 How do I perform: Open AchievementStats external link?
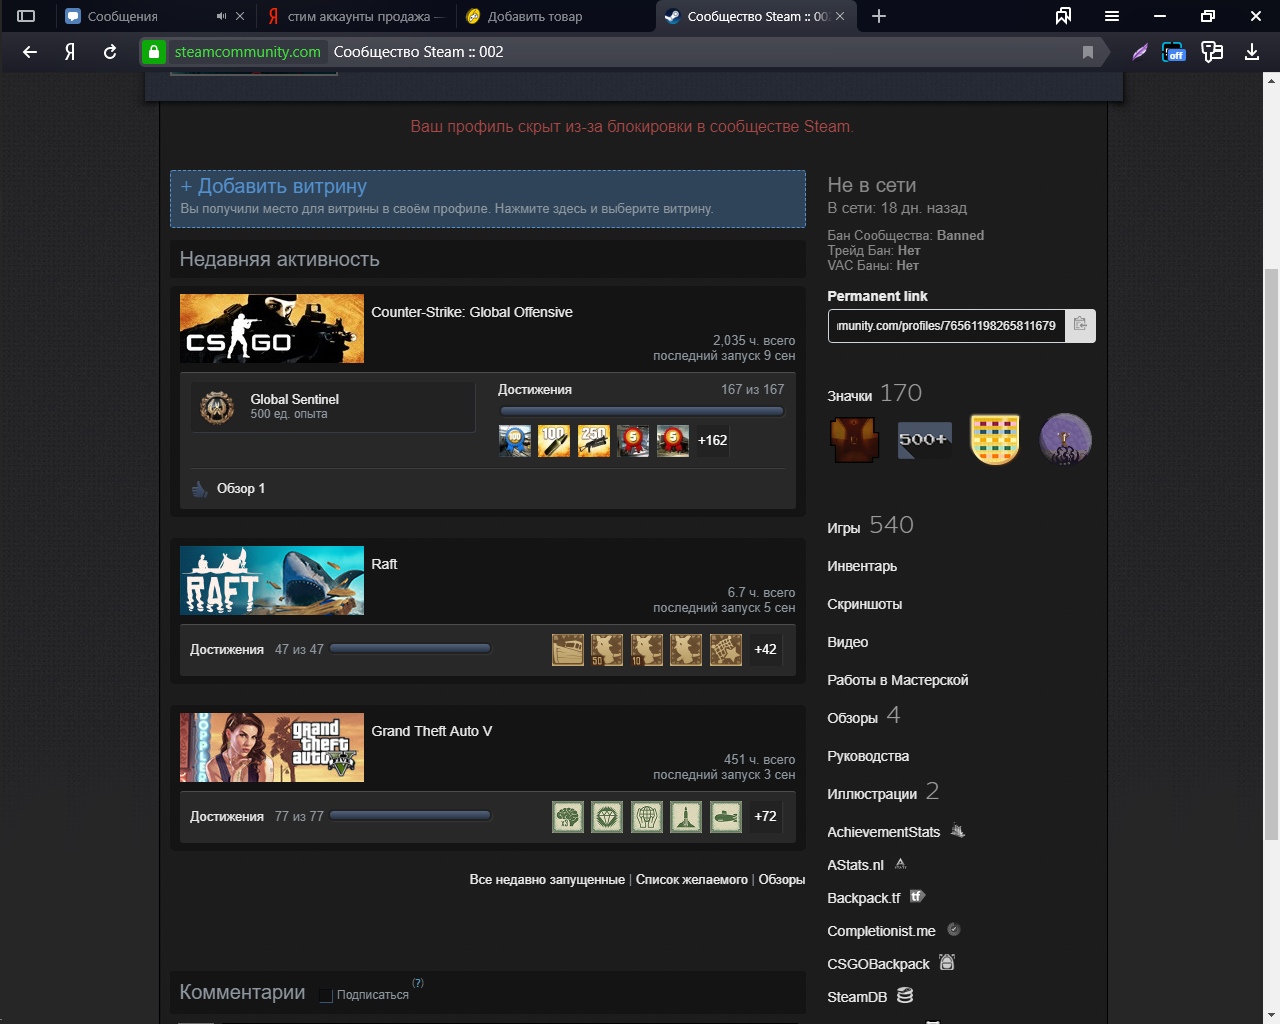(x=895, y=832)
